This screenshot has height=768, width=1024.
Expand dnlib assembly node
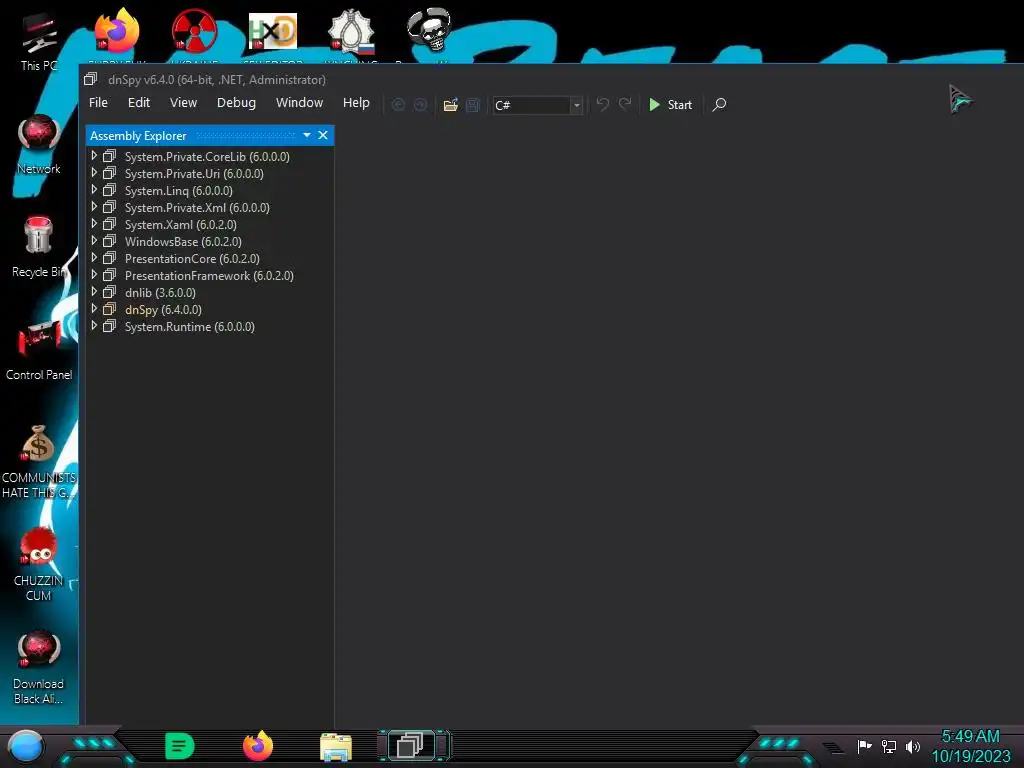pyautogui.click(x=94, y=291)
